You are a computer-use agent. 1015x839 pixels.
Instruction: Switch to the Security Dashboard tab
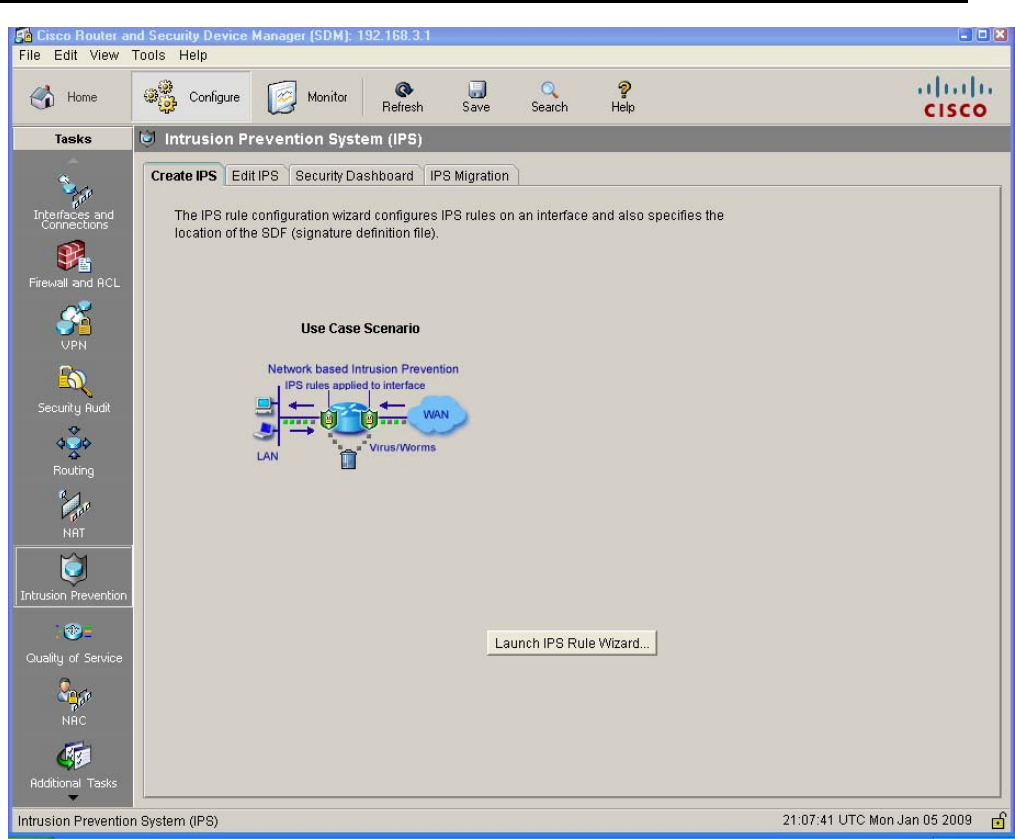[354, 175]
